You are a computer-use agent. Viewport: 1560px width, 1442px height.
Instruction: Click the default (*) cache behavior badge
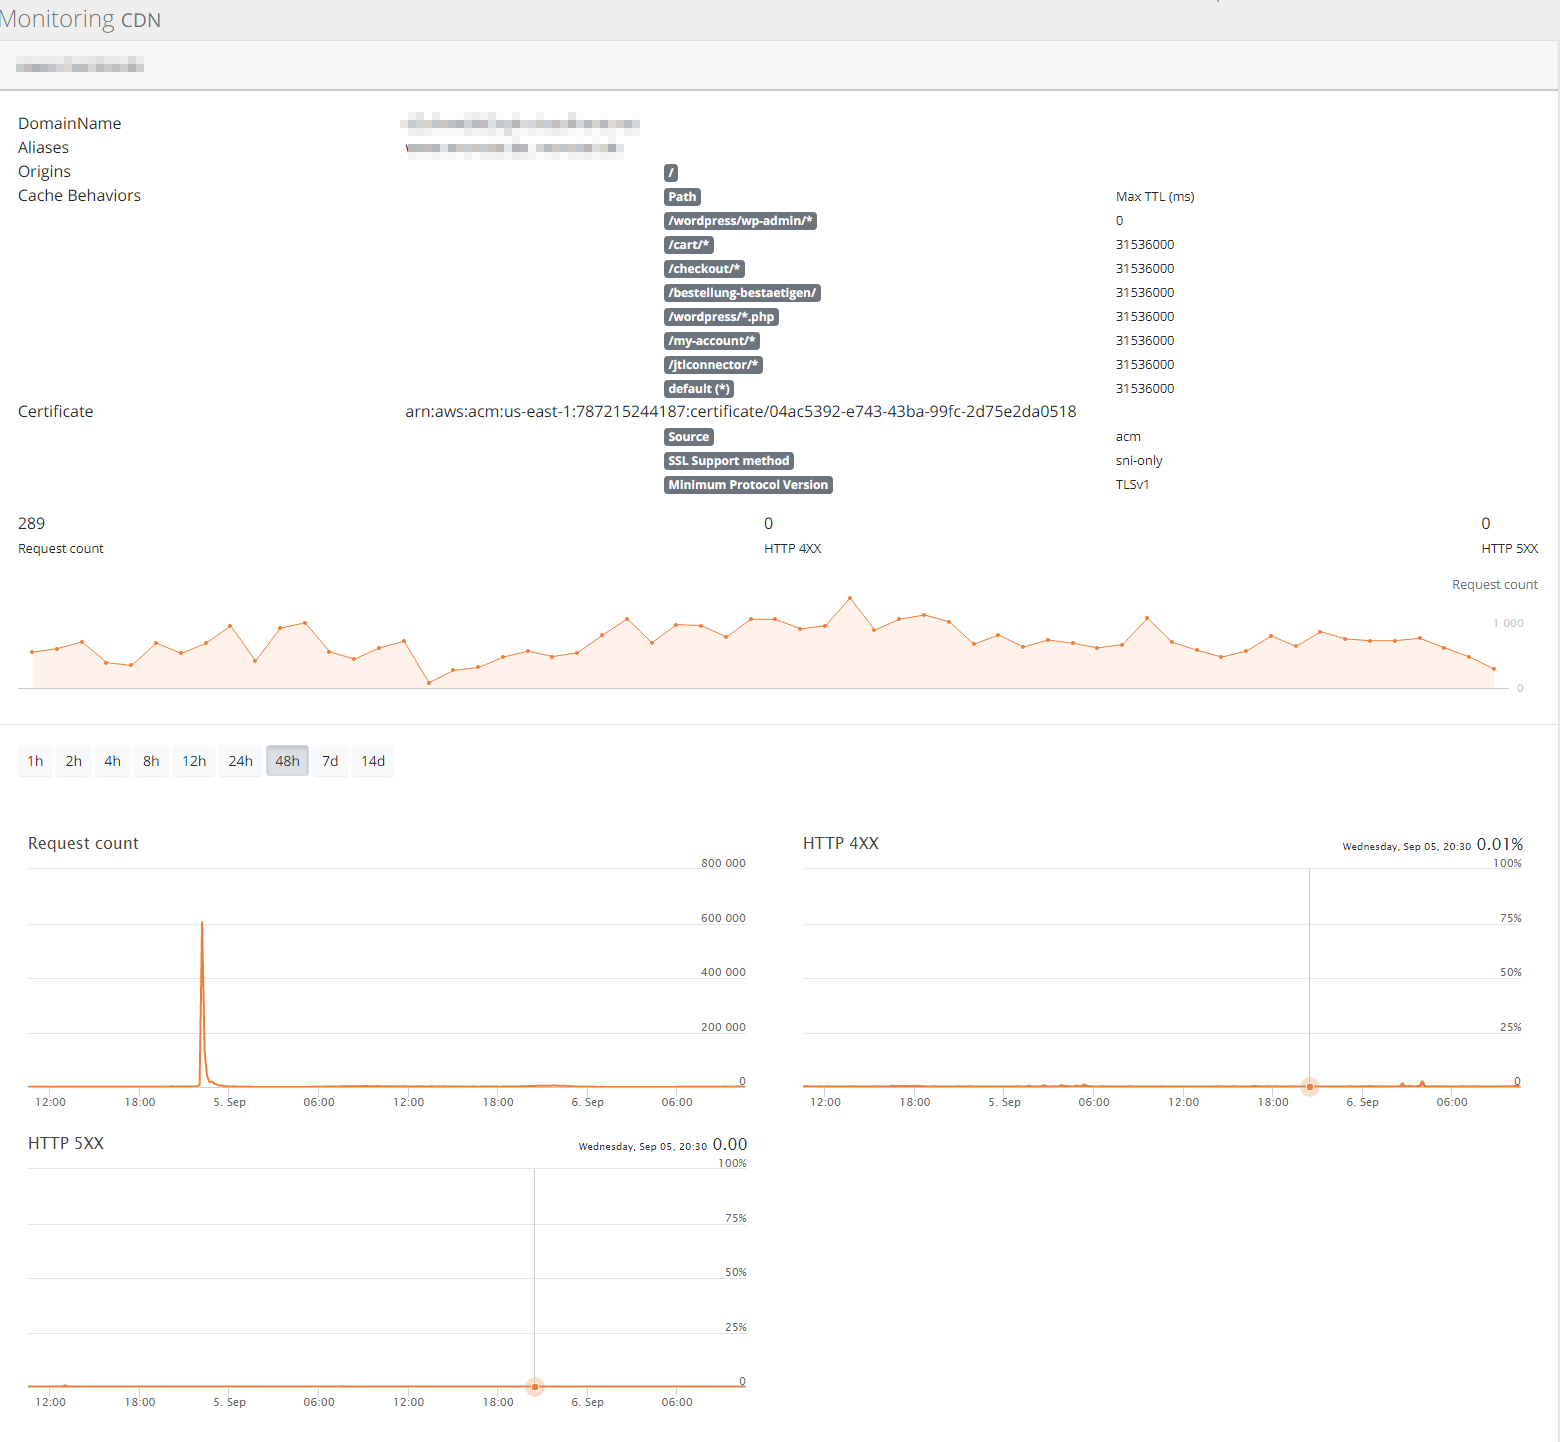pyautogui.click(x=699, y=389)
